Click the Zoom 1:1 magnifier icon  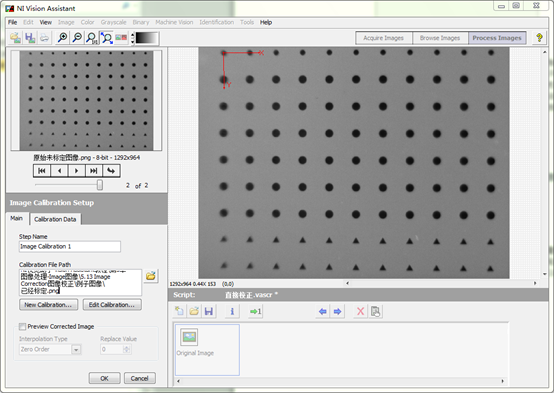[92, 38]
